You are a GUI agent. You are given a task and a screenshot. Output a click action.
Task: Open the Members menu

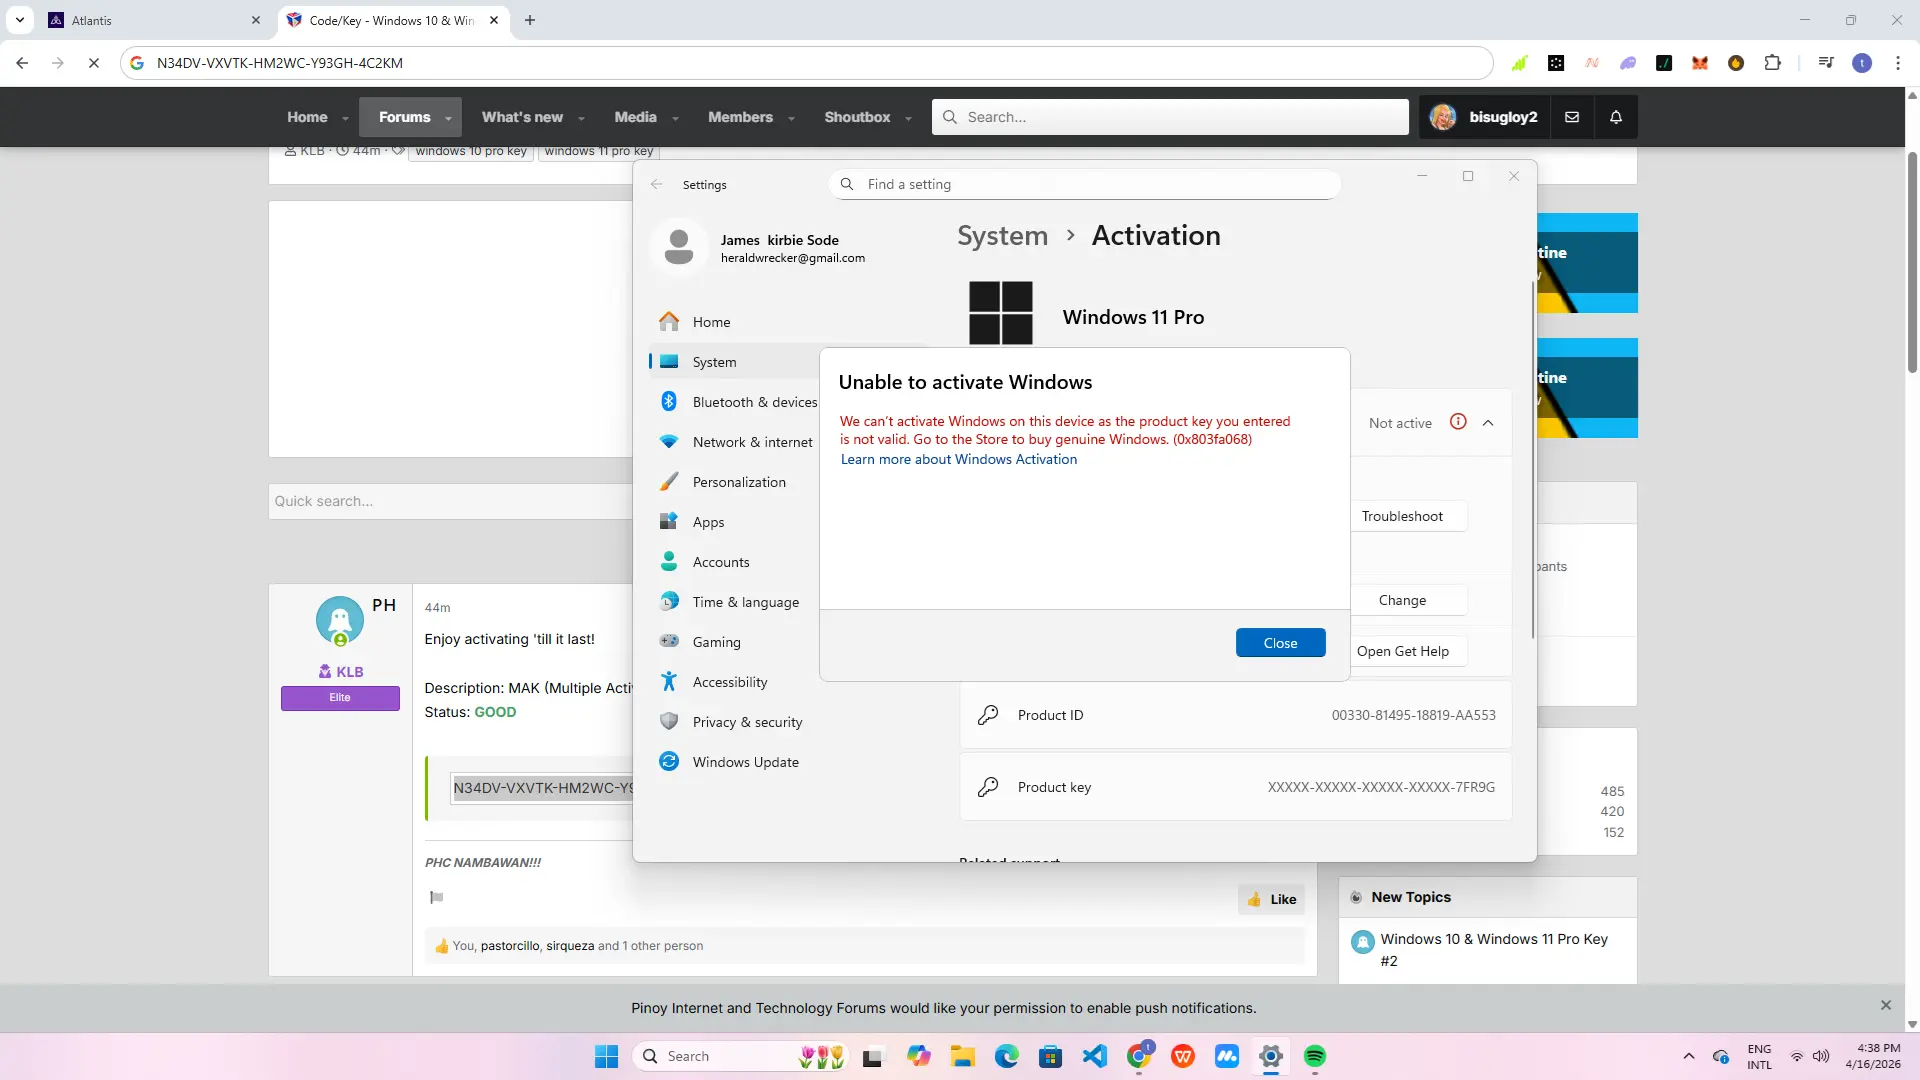coord(740,117)
